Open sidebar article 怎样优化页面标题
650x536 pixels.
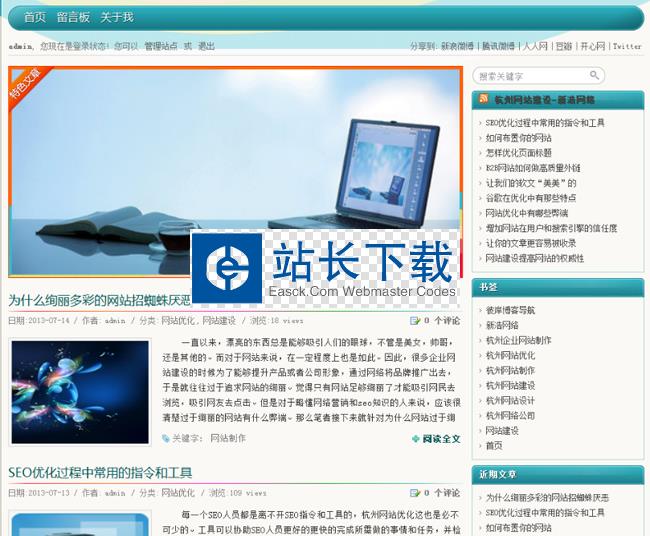(x=518, y=153)
